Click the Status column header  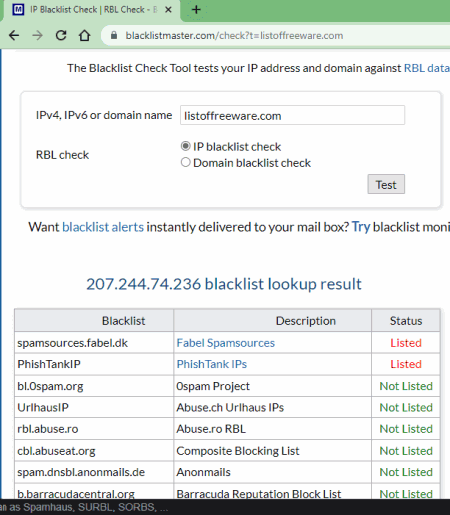406,321
